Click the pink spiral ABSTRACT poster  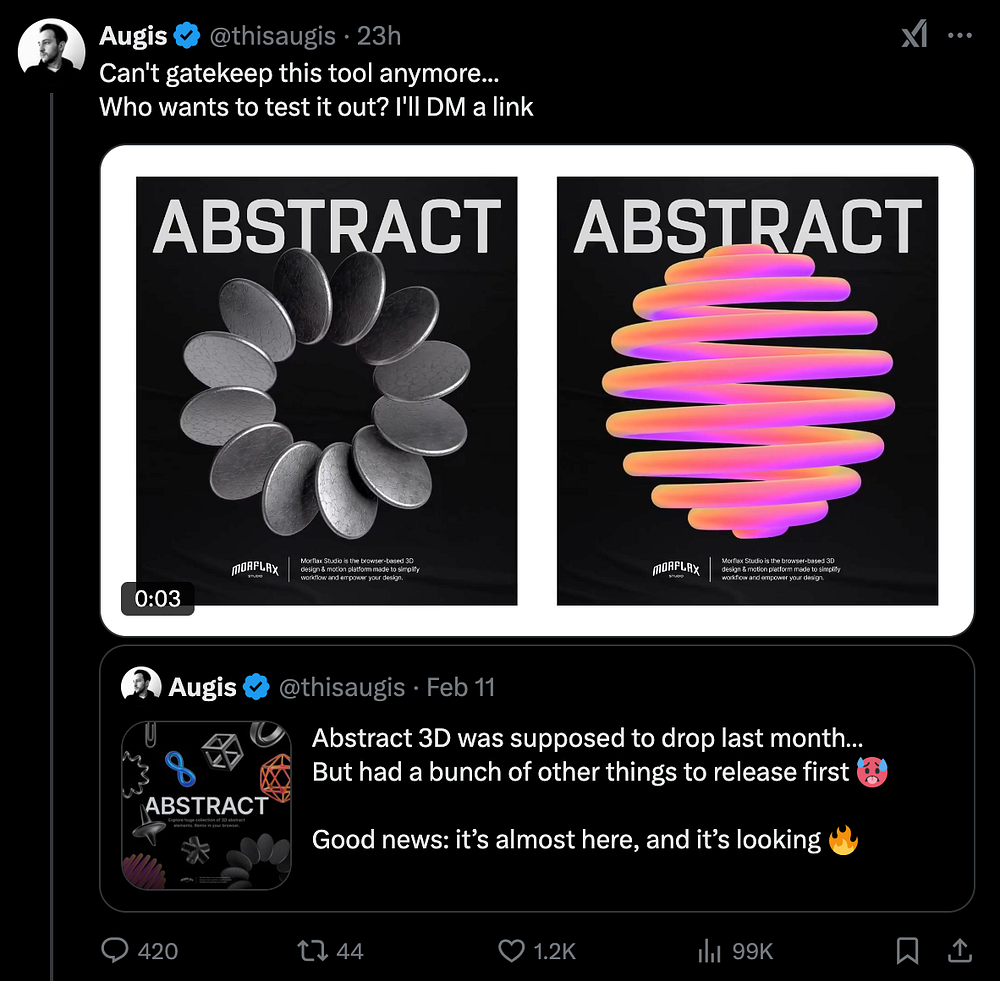point(747,391)
